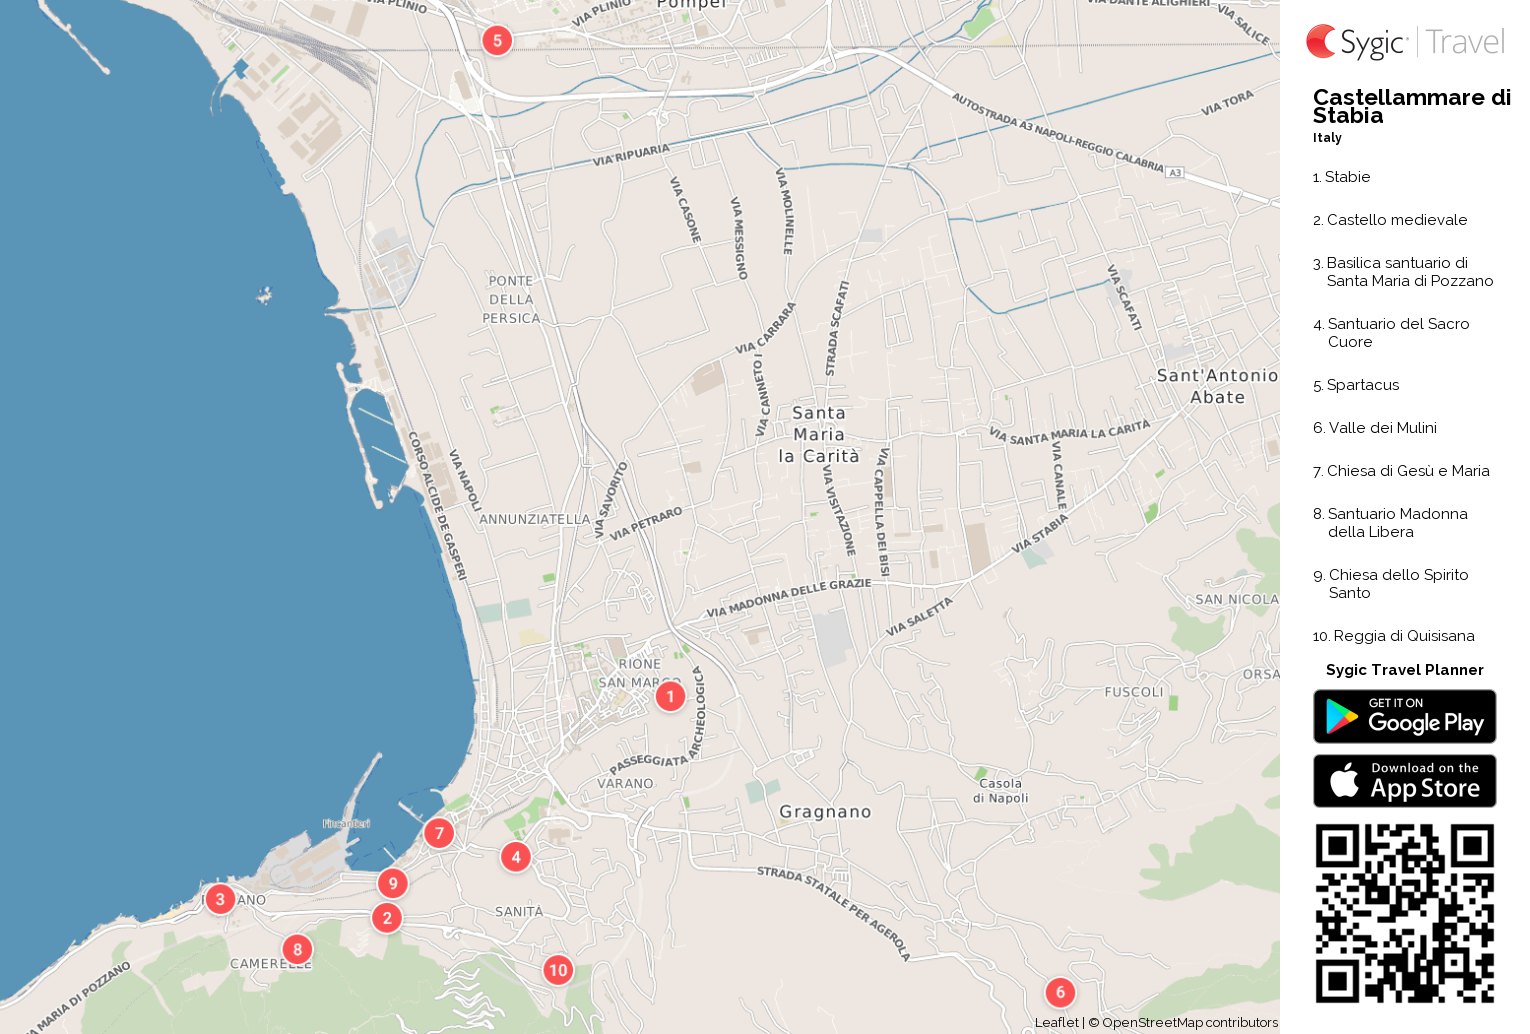
Task: Click the 'Sygic Travel Planner' heading
Action: click(x=1405, y=670)
